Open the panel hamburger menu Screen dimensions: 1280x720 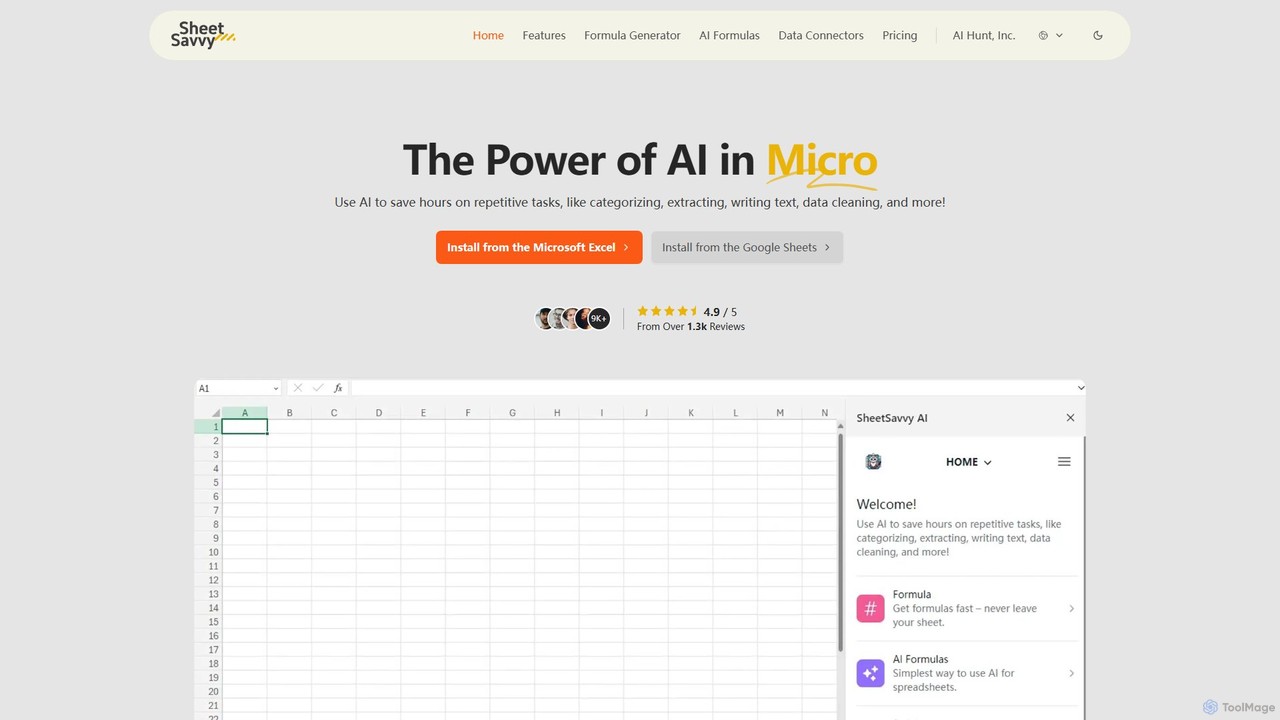[x=1064, y=462]
